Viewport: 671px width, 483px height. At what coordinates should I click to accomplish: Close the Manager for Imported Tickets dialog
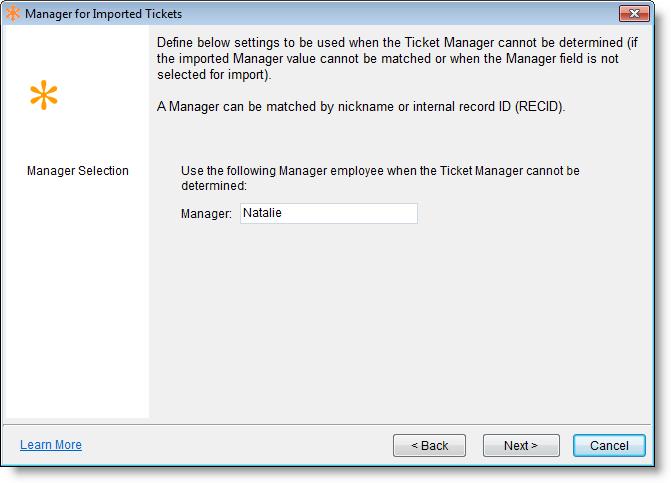pos(634,14)
